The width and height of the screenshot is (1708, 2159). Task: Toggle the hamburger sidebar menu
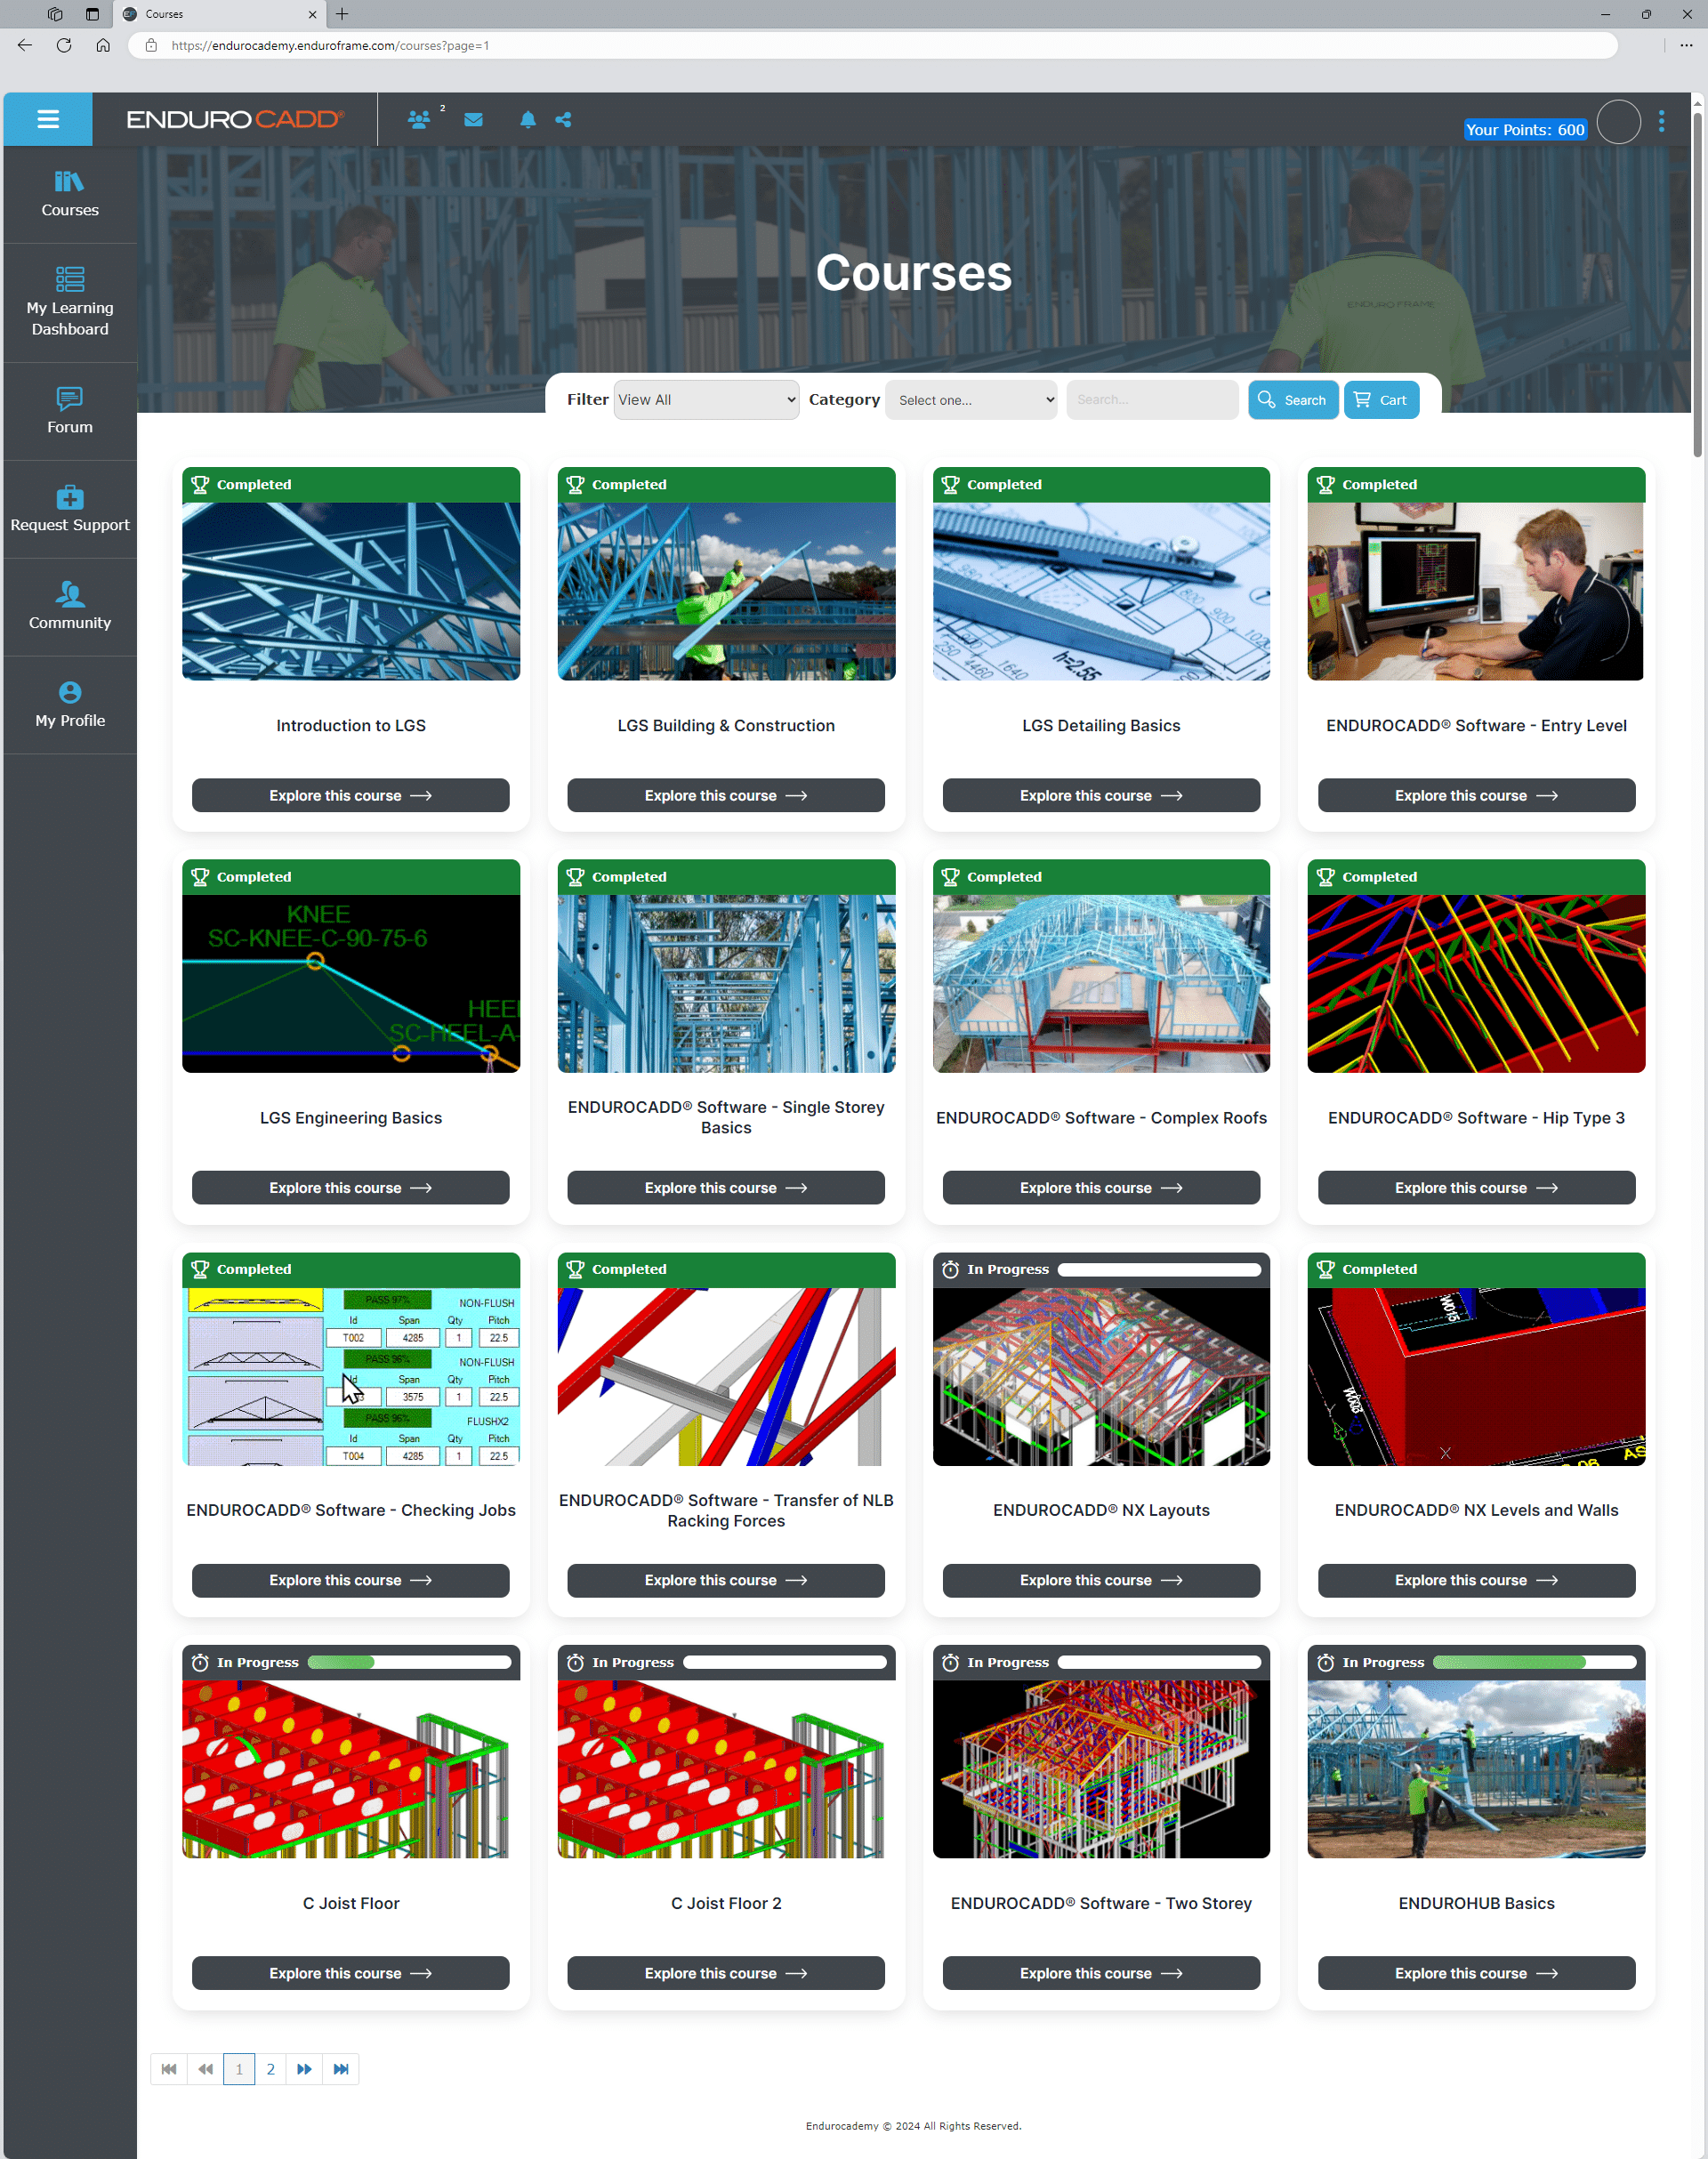pyautogui.click(x=48, y=120)
